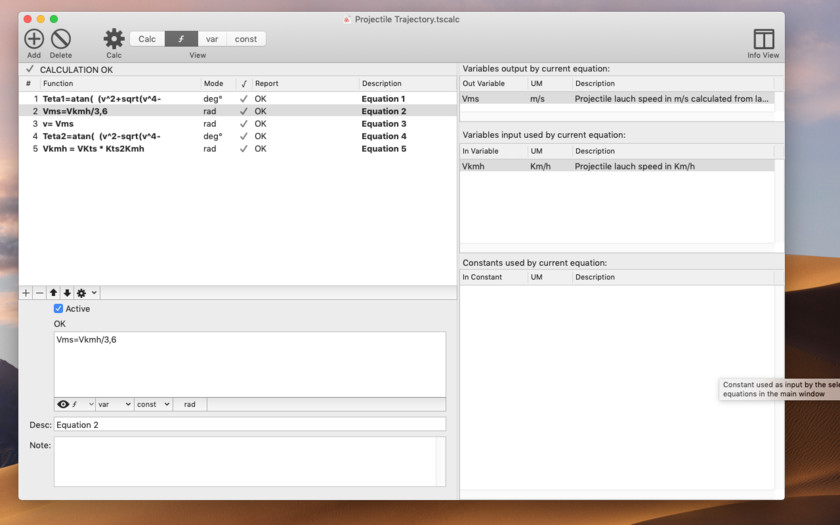Click the check column header in equations list
The image size is (840, 525).
(244, 84)
